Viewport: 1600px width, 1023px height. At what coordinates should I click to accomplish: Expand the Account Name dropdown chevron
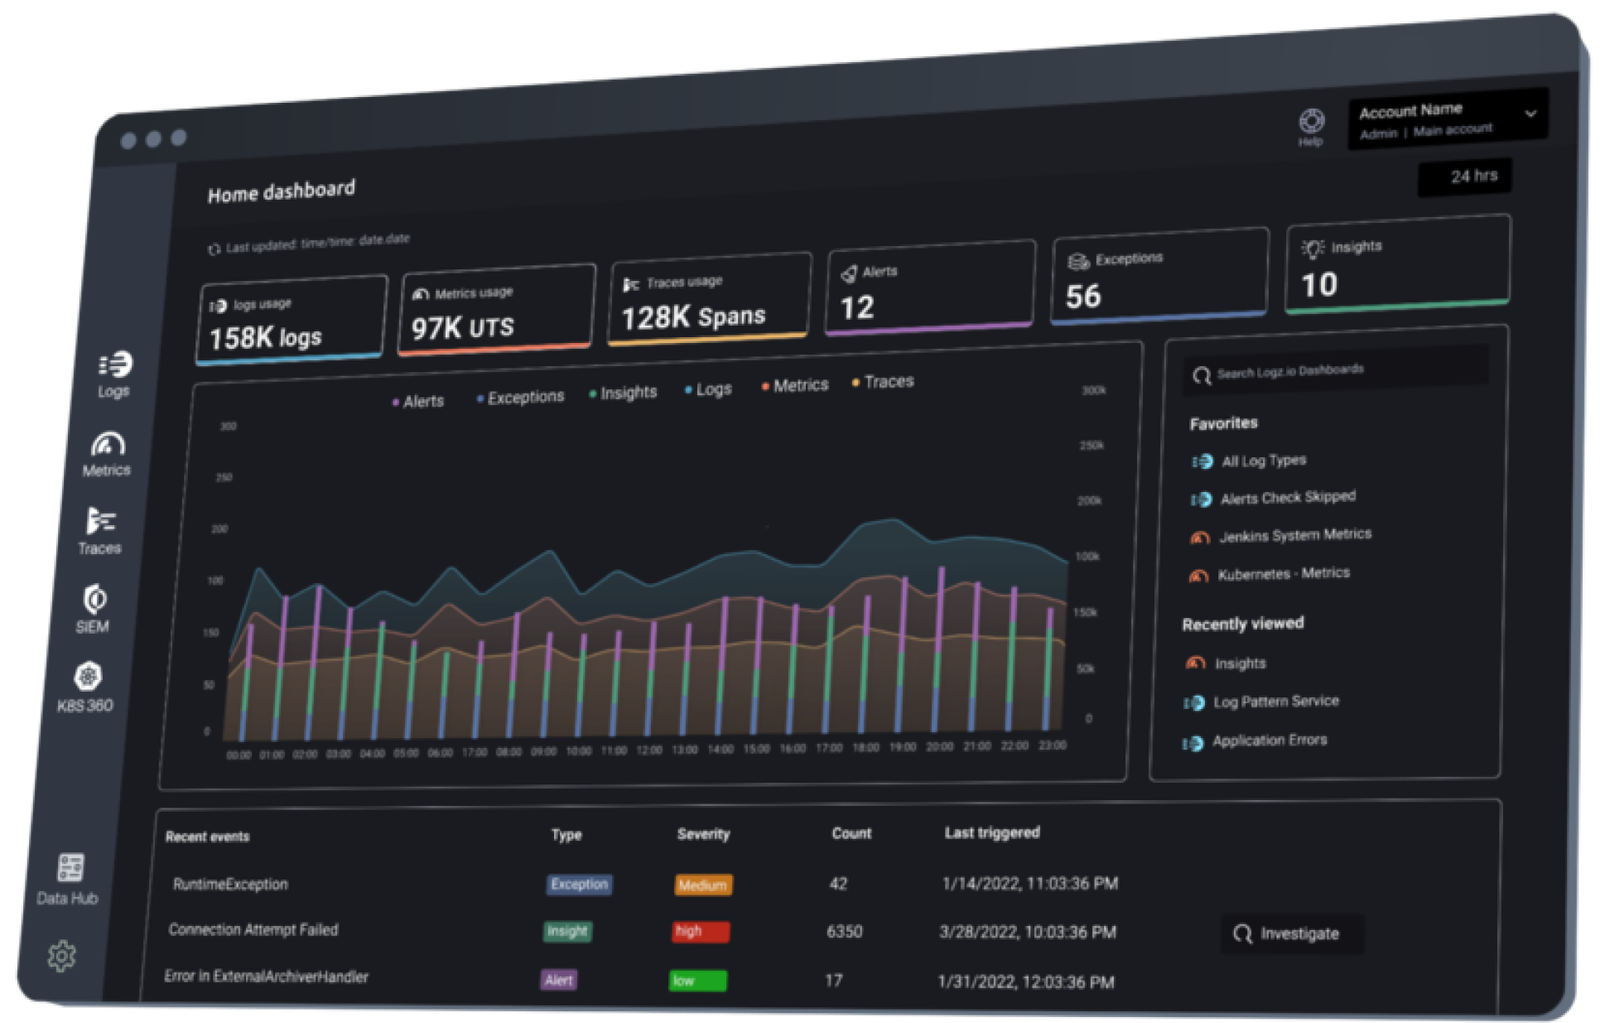(1531, 114)
